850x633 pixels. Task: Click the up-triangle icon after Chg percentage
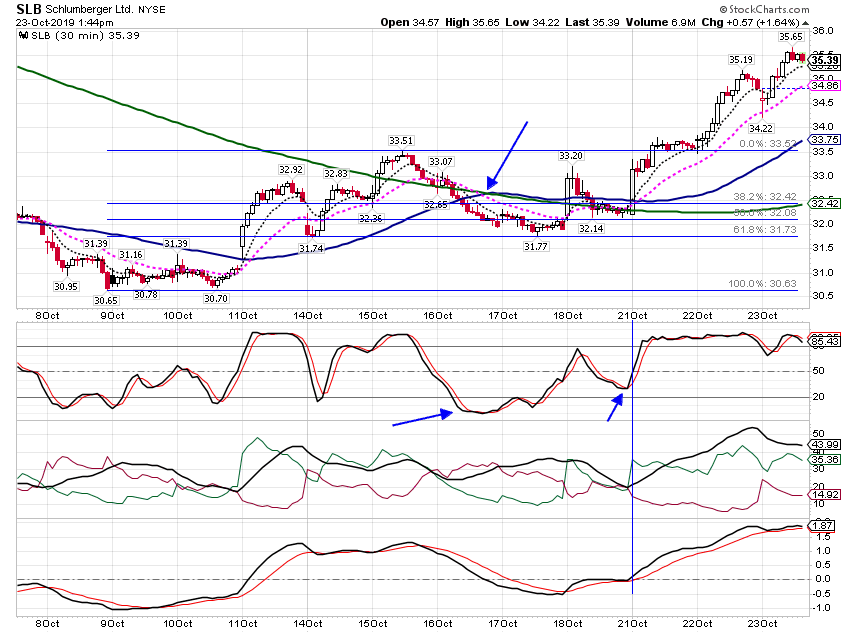pyautogui.click(x=806, y=23)
